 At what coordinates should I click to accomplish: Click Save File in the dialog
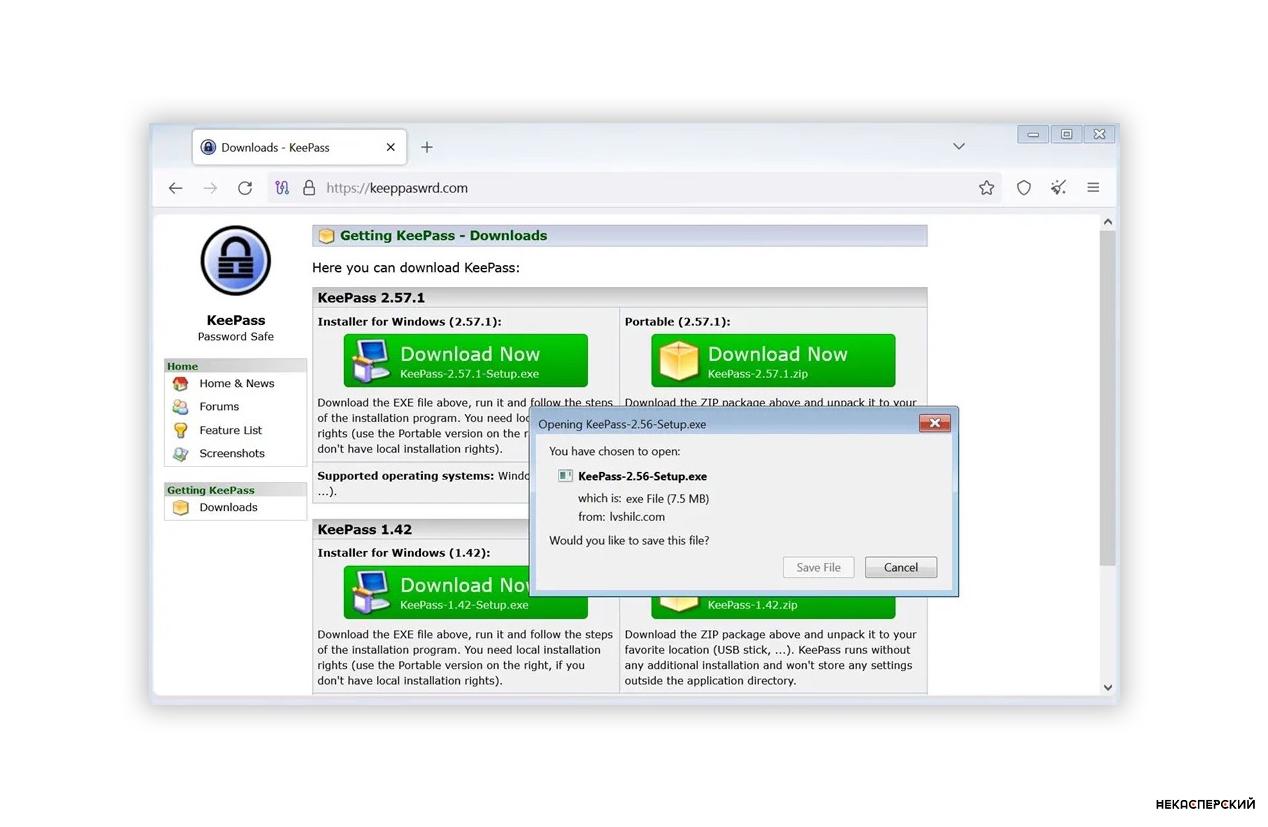[x=818, y=567]
